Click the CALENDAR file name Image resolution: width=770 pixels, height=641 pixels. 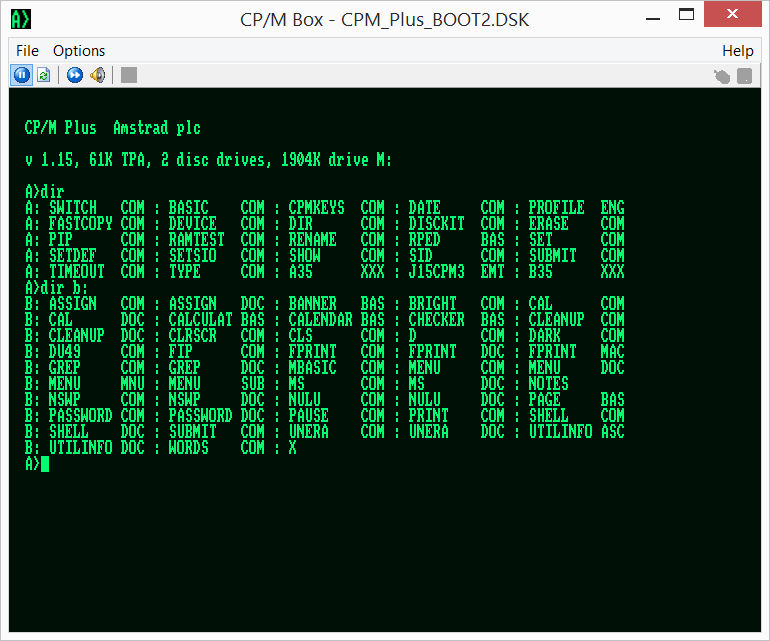click(x=321, y=319)
